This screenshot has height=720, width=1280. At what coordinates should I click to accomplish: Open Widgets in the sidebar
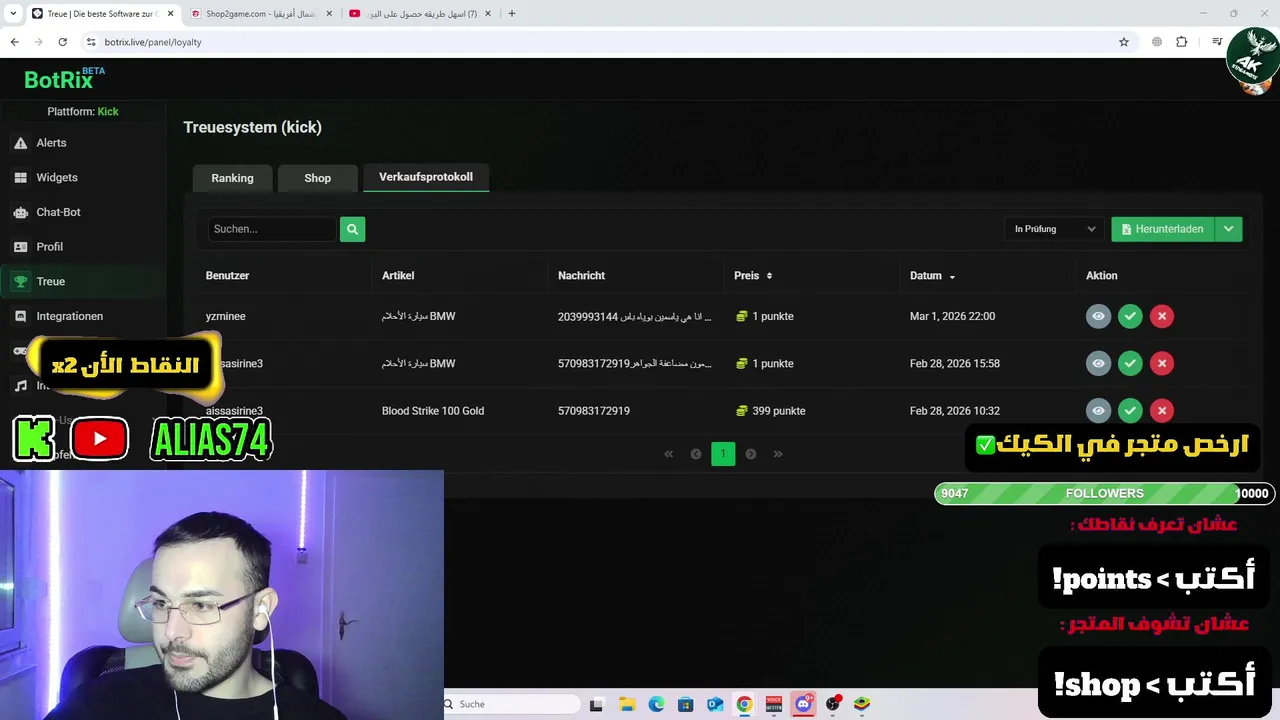tap(57, 177)
